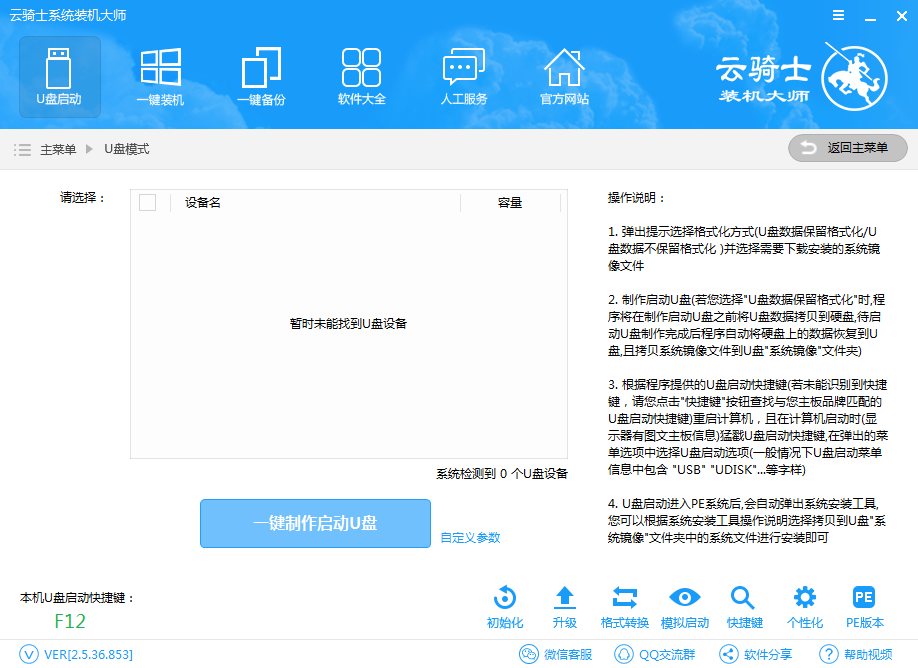Image resolution: width=918 pixels, height=668 pixels.
Task: Click 设备名 column header
Action: pos(203,203)
